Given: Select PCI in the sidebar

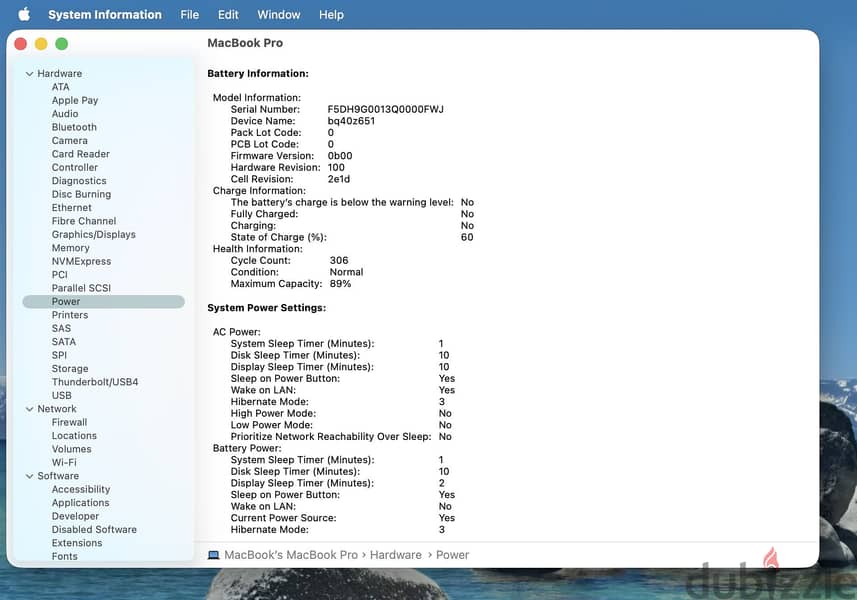Looking at the screenshot, I should [60, 275].
